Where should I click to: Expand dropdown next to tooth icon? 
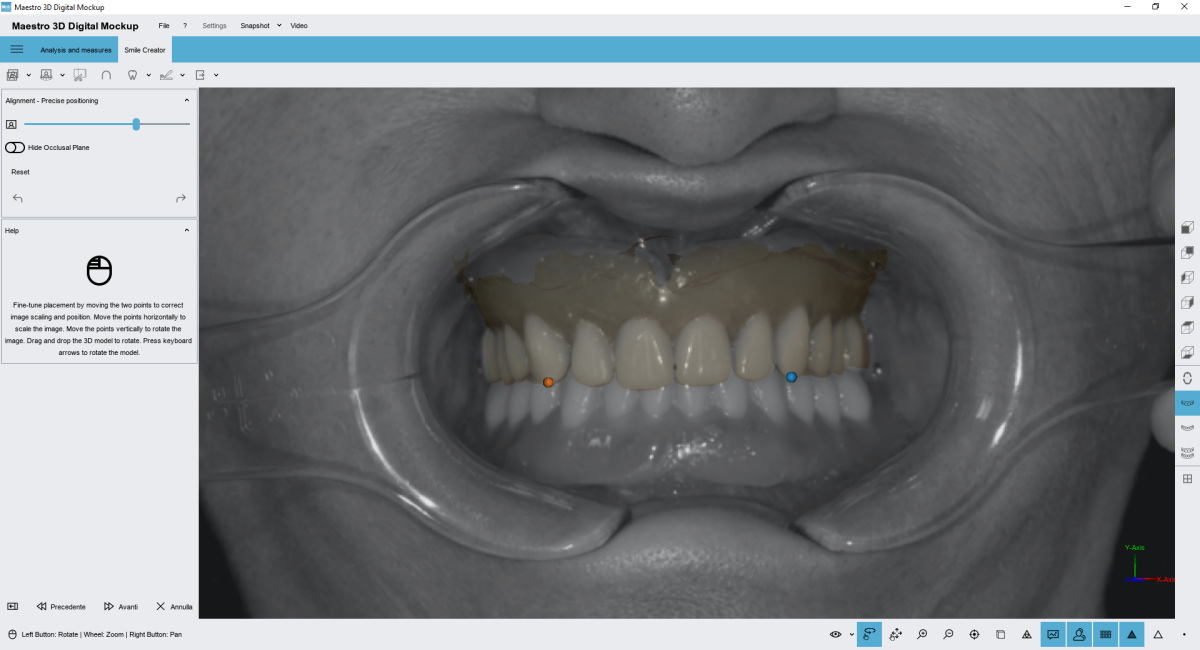tap(148, 75)
